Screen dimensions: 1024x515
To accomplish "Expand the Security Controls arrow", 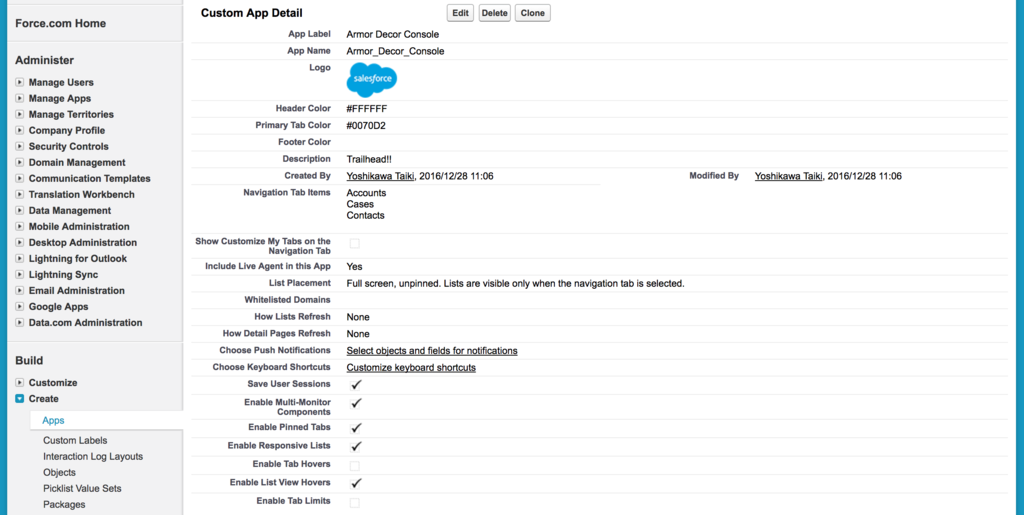I will (20, 147).
